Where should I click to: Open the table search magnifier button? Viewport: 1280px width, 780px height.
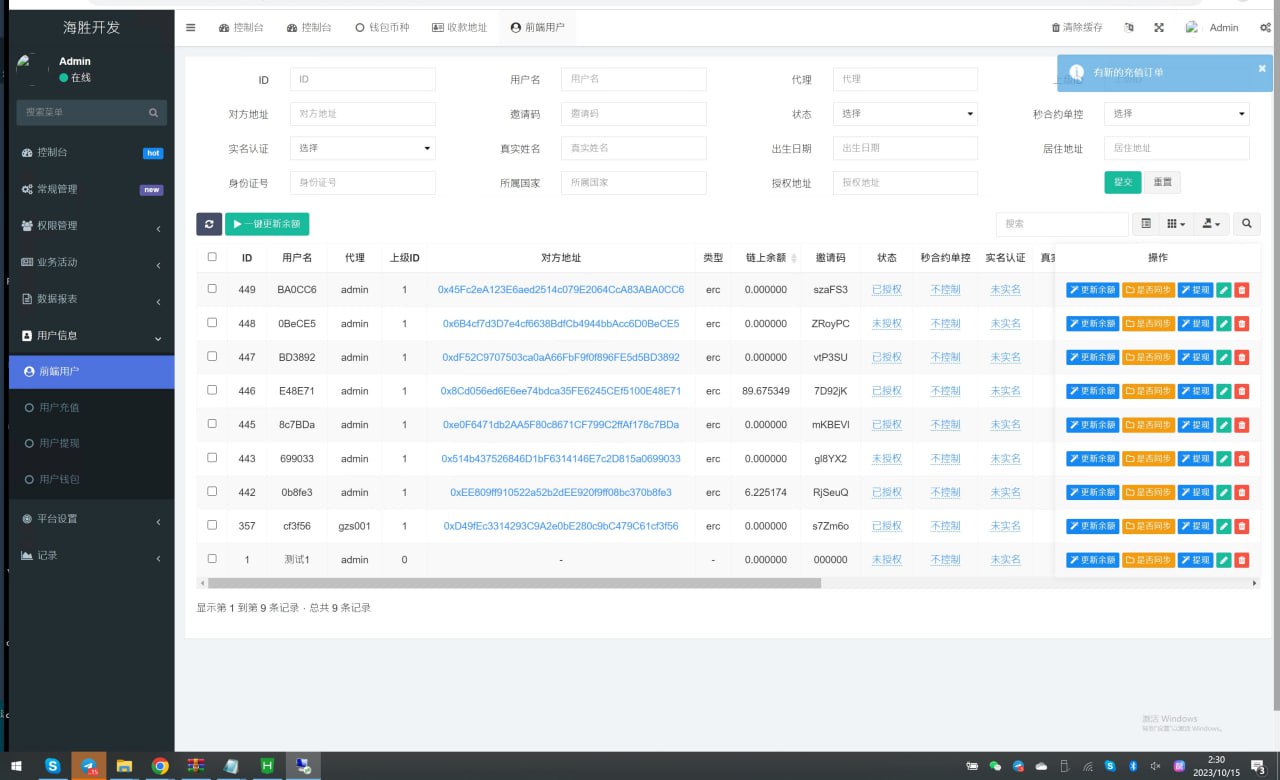(x=1247, y=224)
